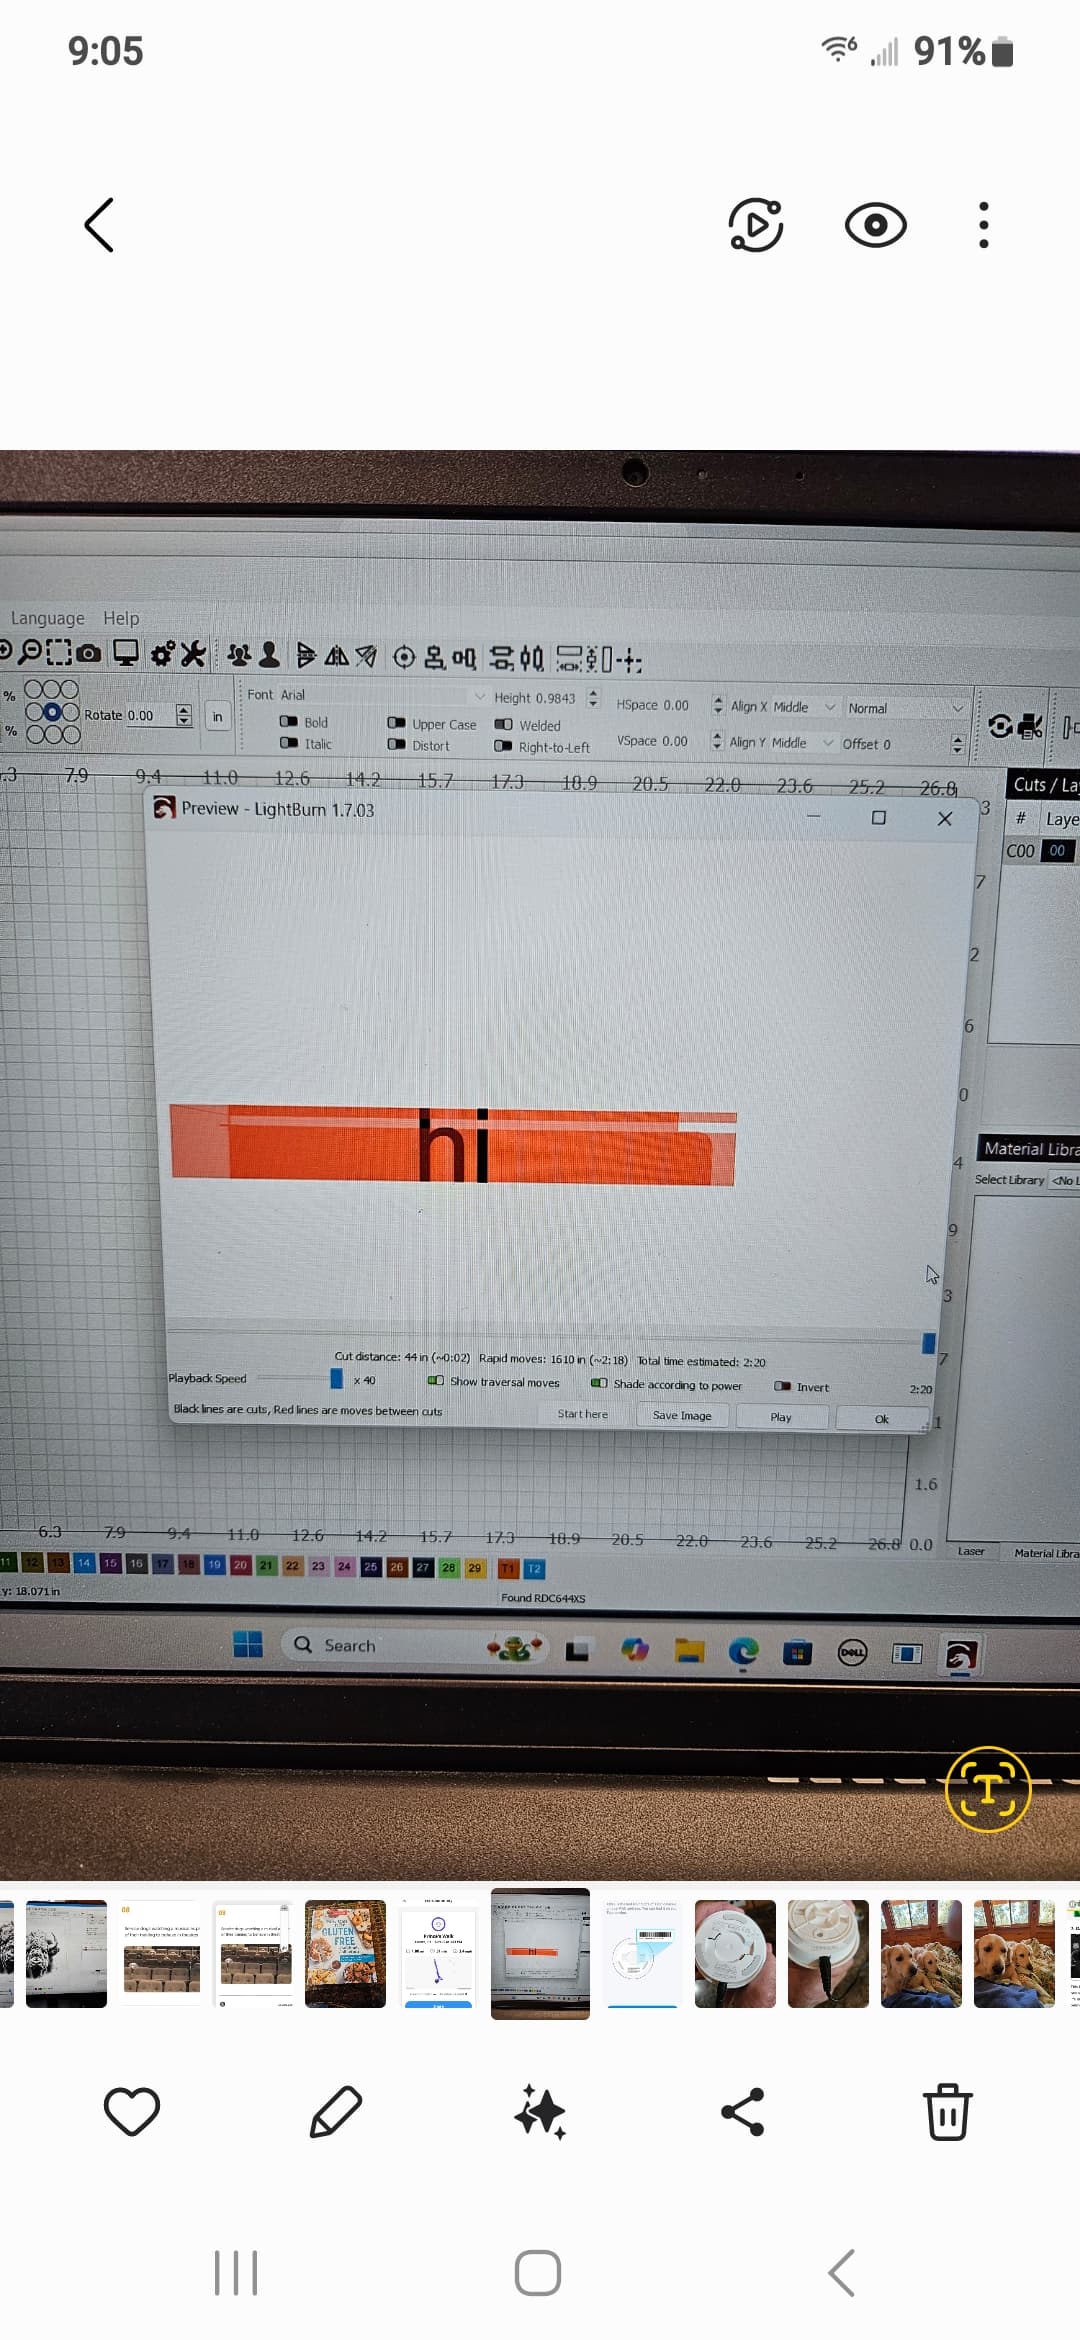1080x2340 pixels.
Task: Toggle the Bold text switch
Action: pyautogui.click(x=289, y=721)
